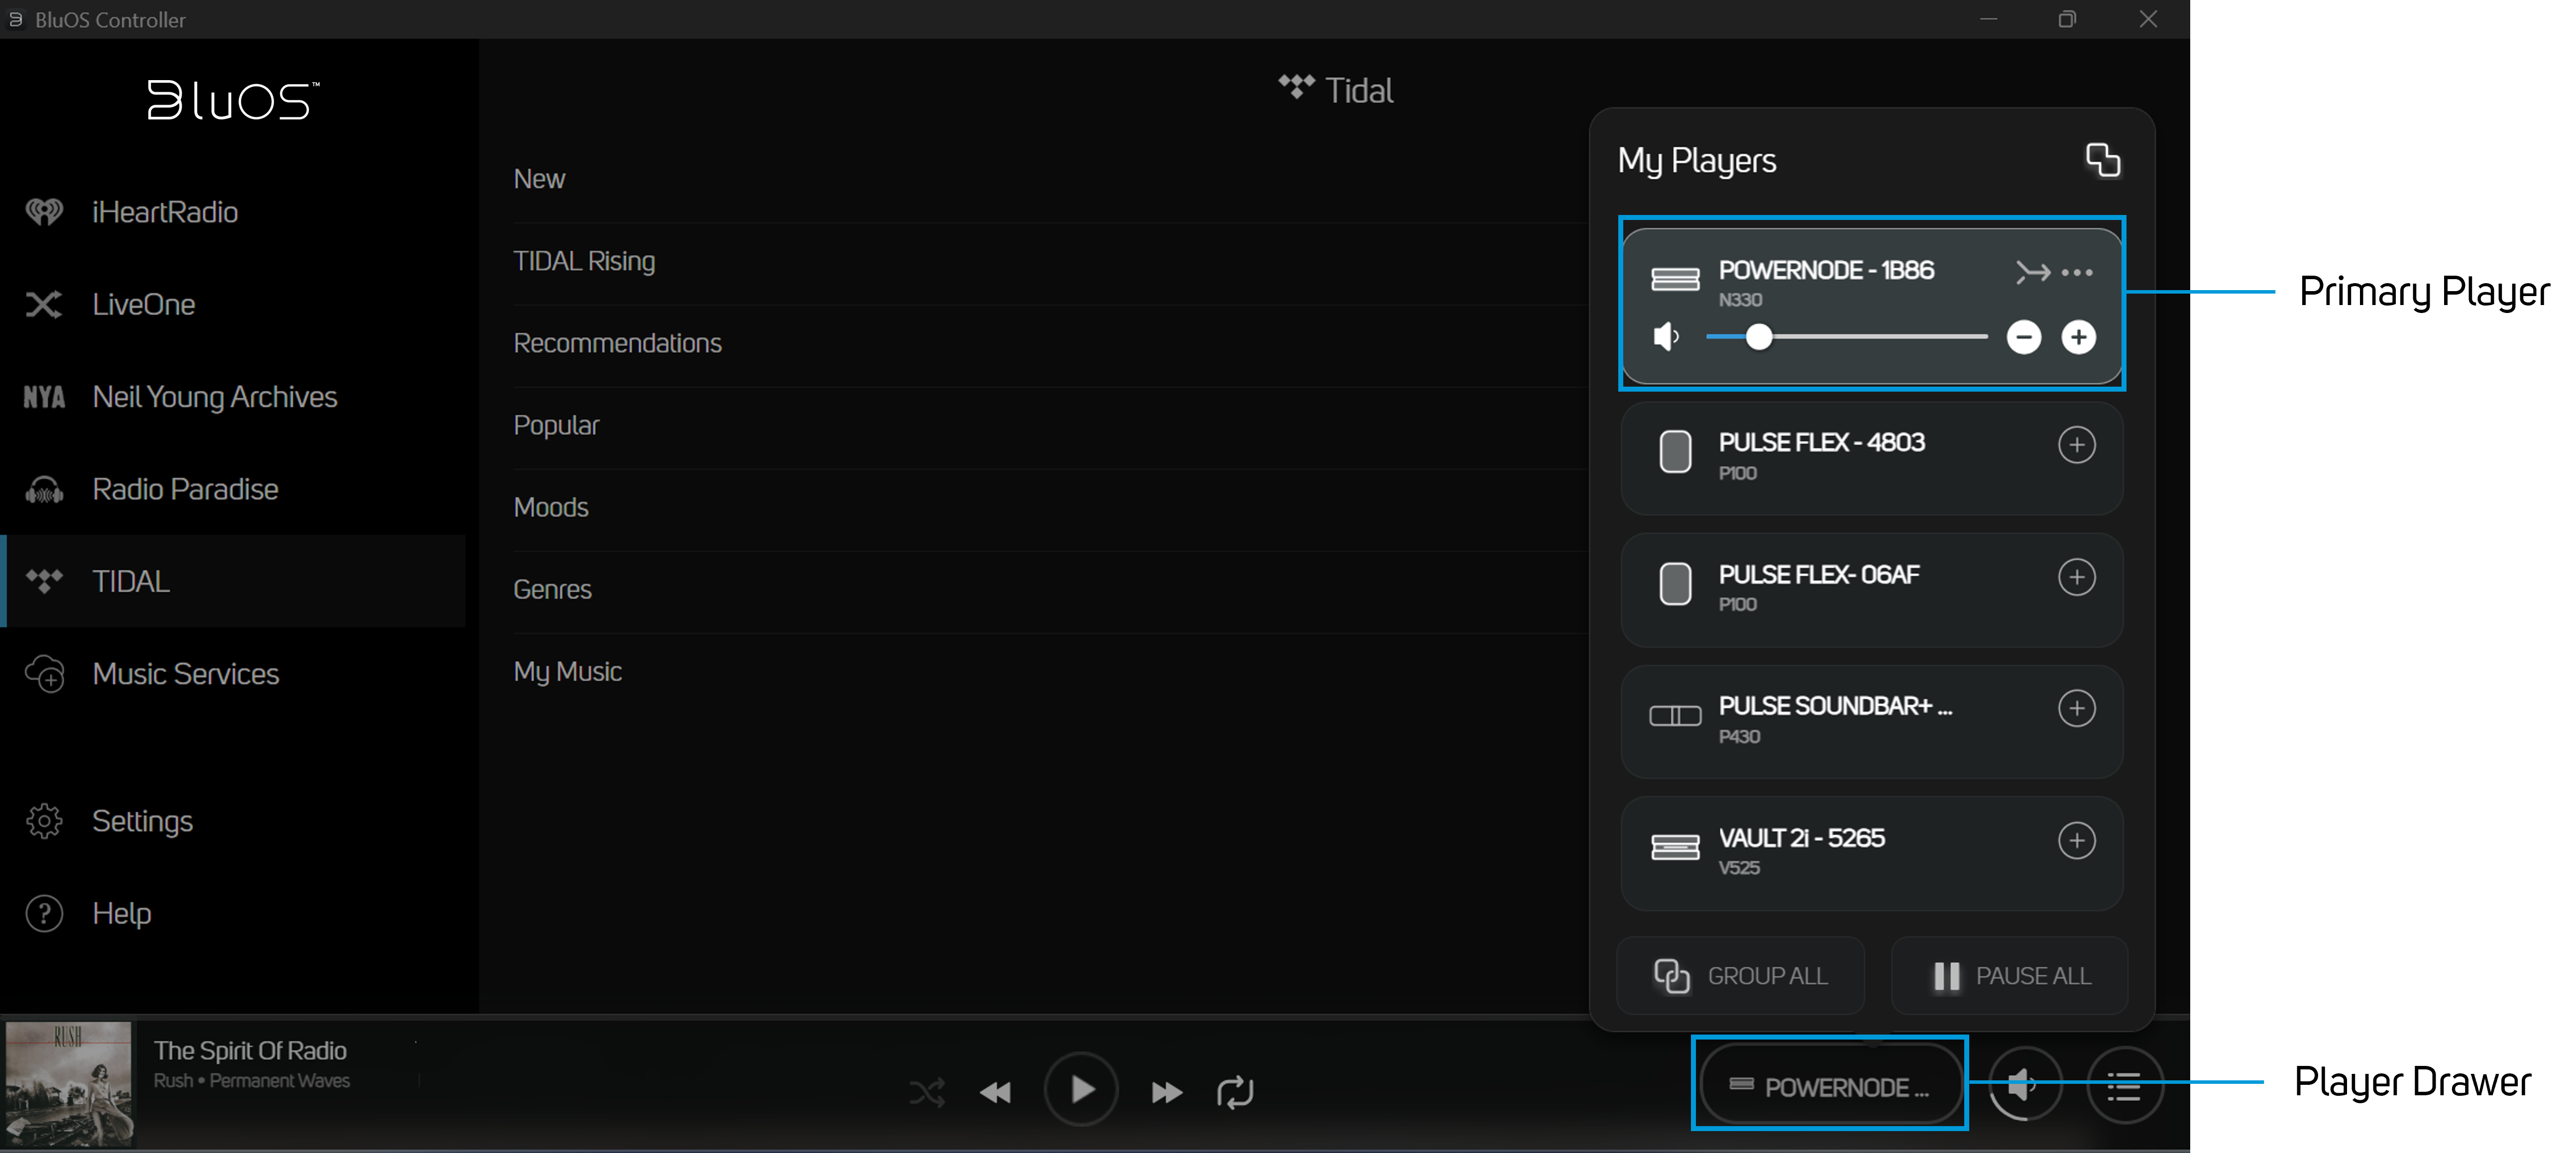The image size is (2576, 1153).
Task: Adjust the POWERNODE volume slider
Action: pos(1846,337)
